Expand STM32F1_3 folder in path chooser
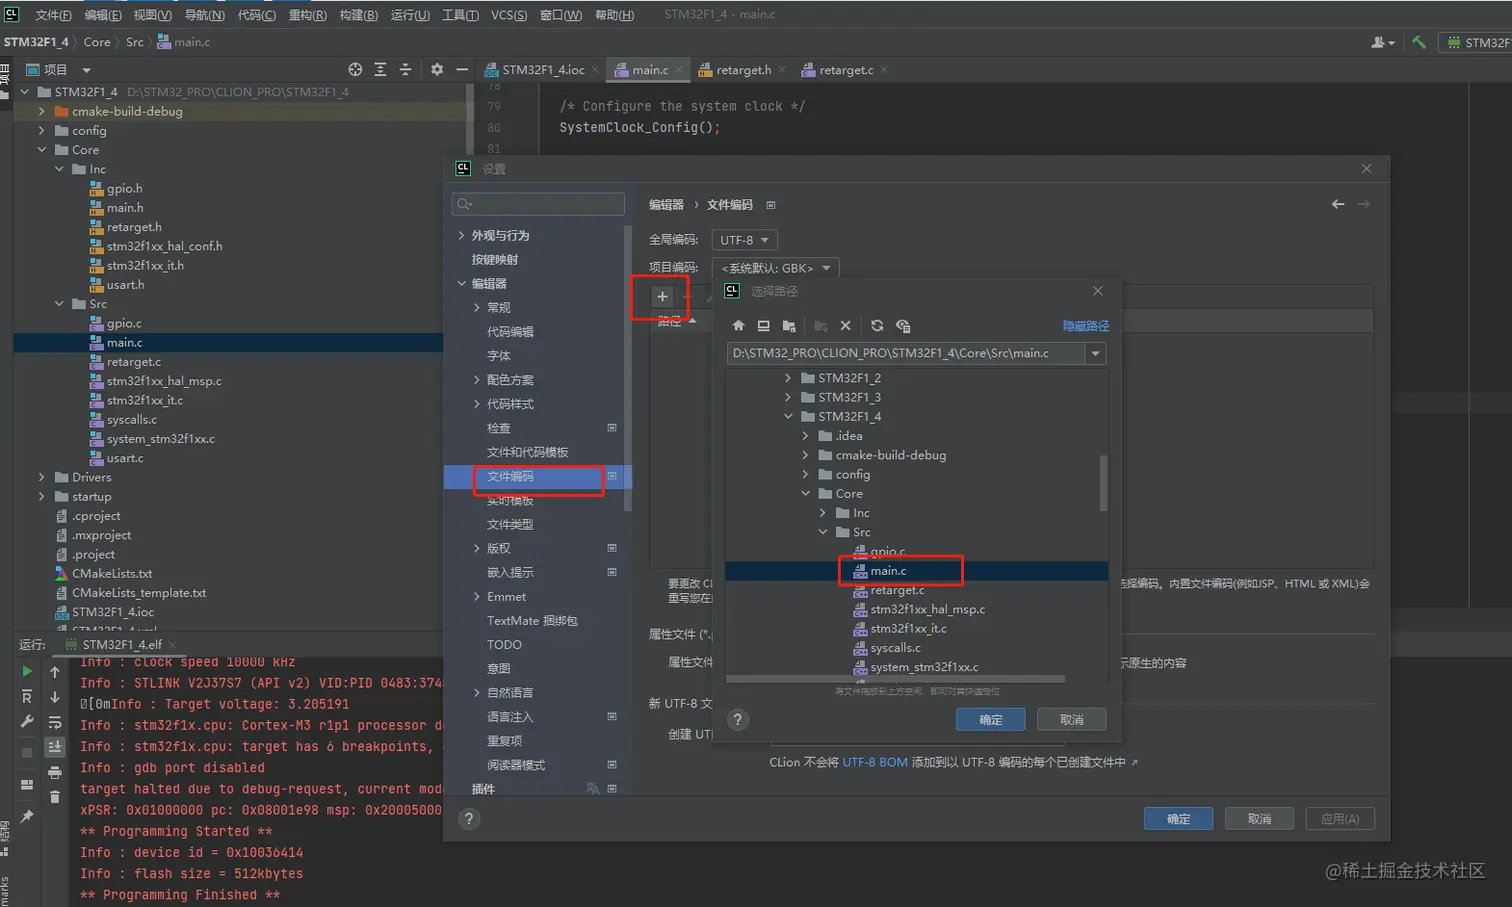Screen dimensions: 1512x907 788,397
